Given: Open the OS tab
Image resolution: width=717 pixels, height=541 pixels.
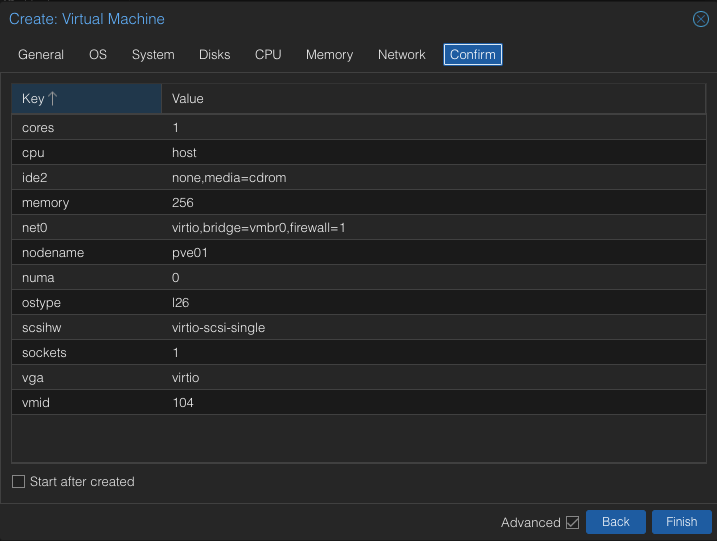Looking at the screenshot, I should 98,55.
